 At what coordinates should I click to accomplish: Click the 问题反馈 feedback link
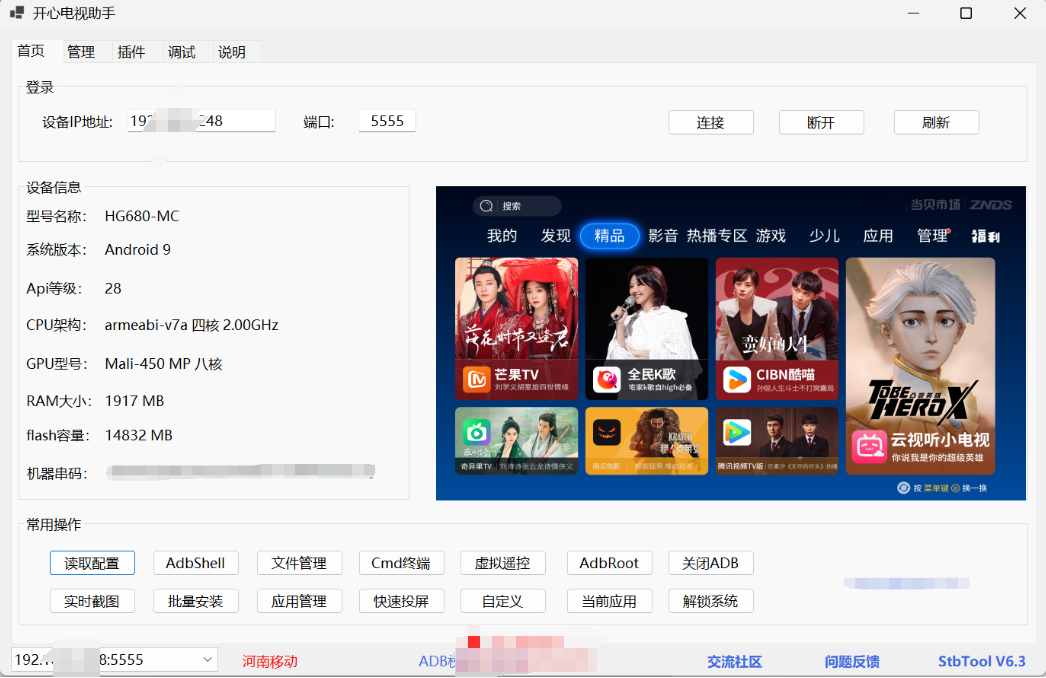tap(855, 661)
